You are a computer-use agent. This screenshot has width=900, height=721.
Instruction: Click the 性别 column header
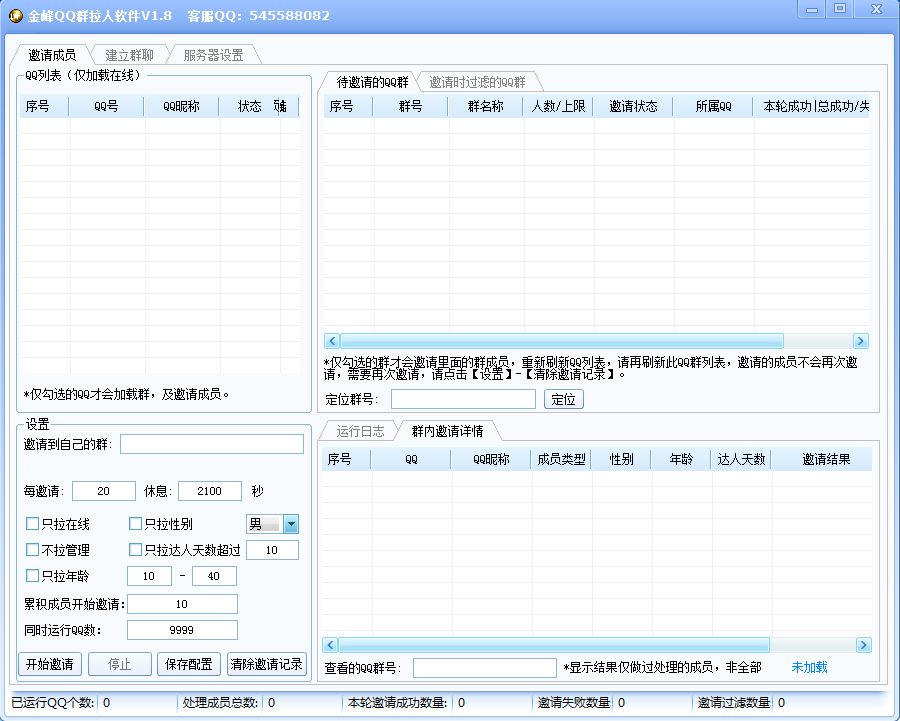tap(622, 459)
